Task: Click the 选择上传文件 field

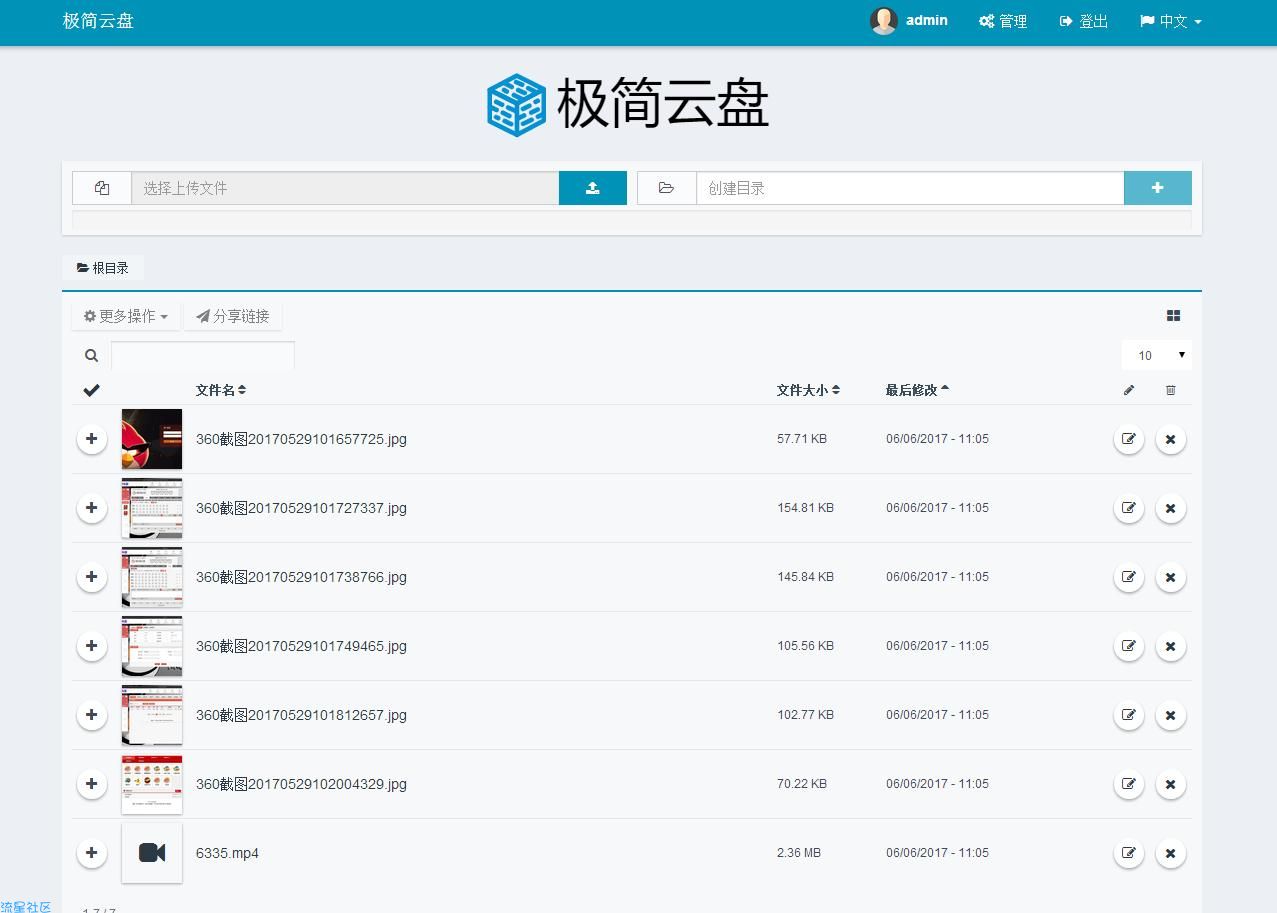Action: [345, 188]
